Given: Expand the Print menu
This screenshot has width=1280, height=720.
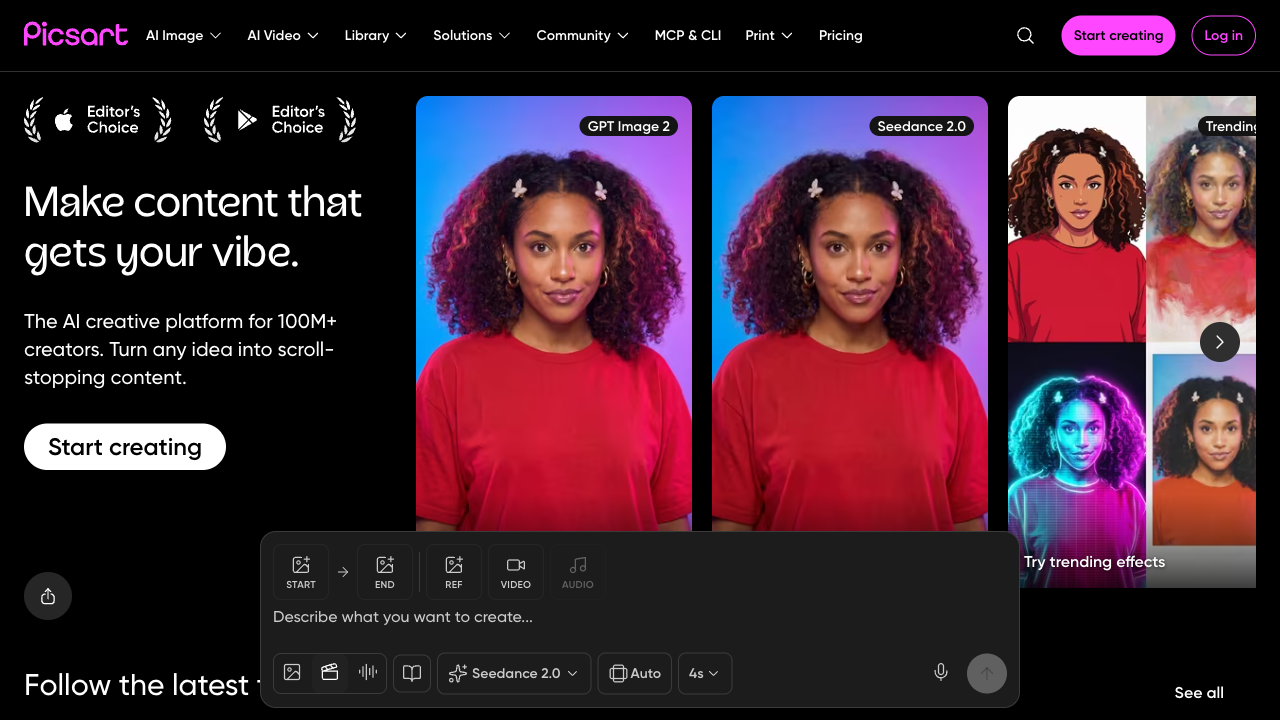Looking at the screenshot, I should (x=769, y=35).
